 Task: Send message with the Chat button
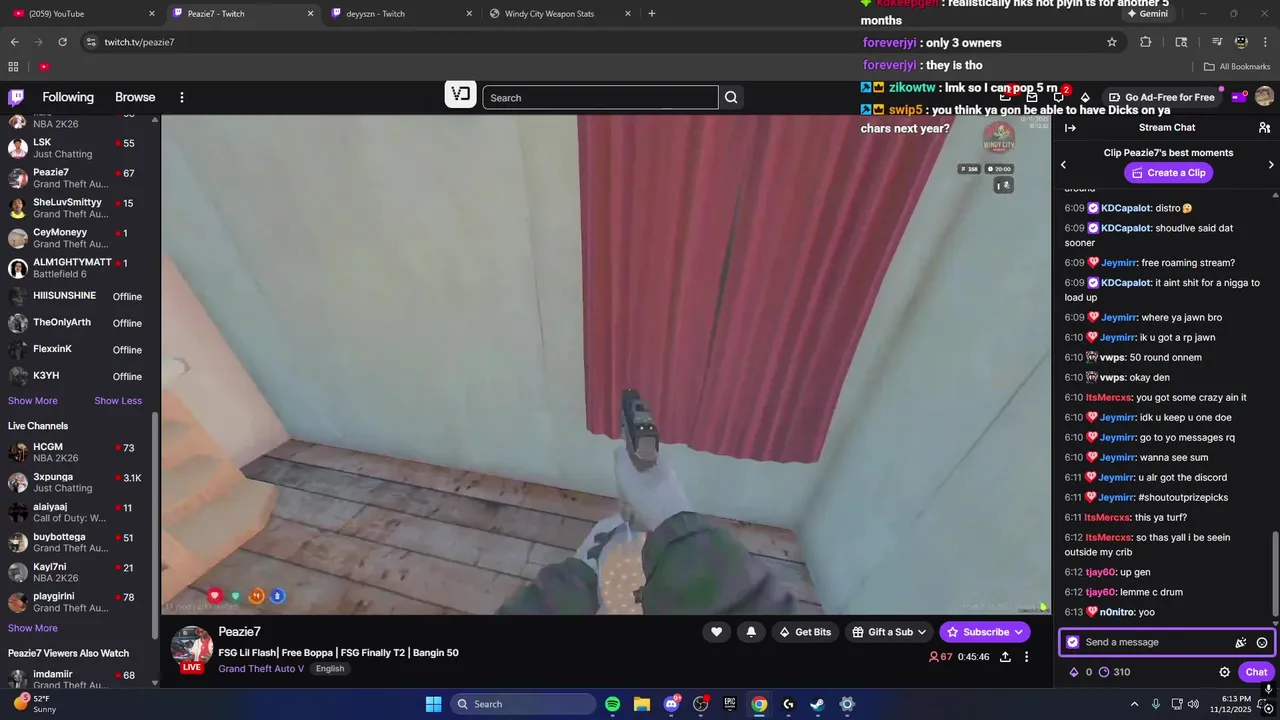[1256, 672]
